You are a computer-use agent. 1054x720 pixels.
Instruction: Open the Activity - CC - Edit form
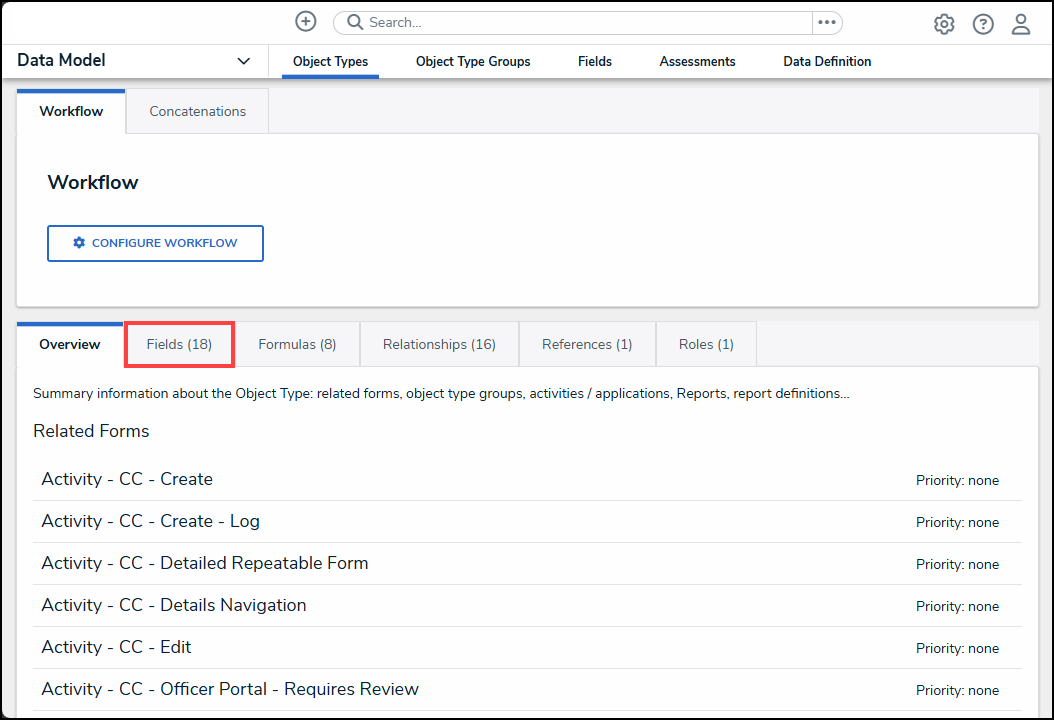pyautogui.click(x=116, y=647)
